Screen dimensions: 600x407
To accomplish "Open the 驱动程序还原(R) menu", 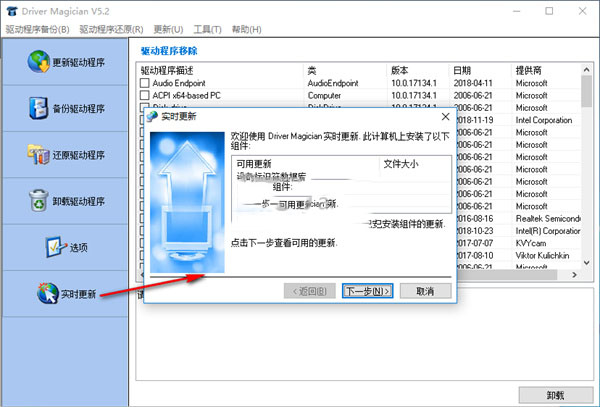I will [x=112, y=29].
